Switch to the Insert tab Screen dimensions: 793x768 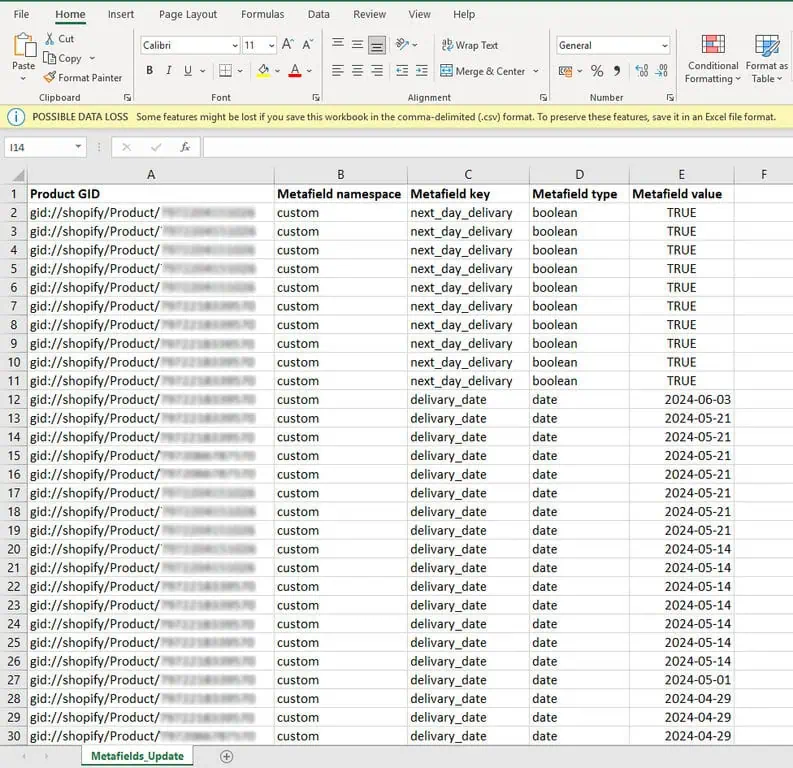tap(121, 14)
